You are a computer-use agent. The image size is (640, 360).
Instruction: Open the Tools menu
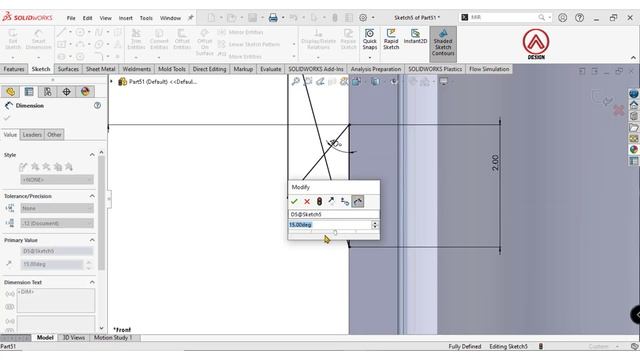tap(146, 18)
